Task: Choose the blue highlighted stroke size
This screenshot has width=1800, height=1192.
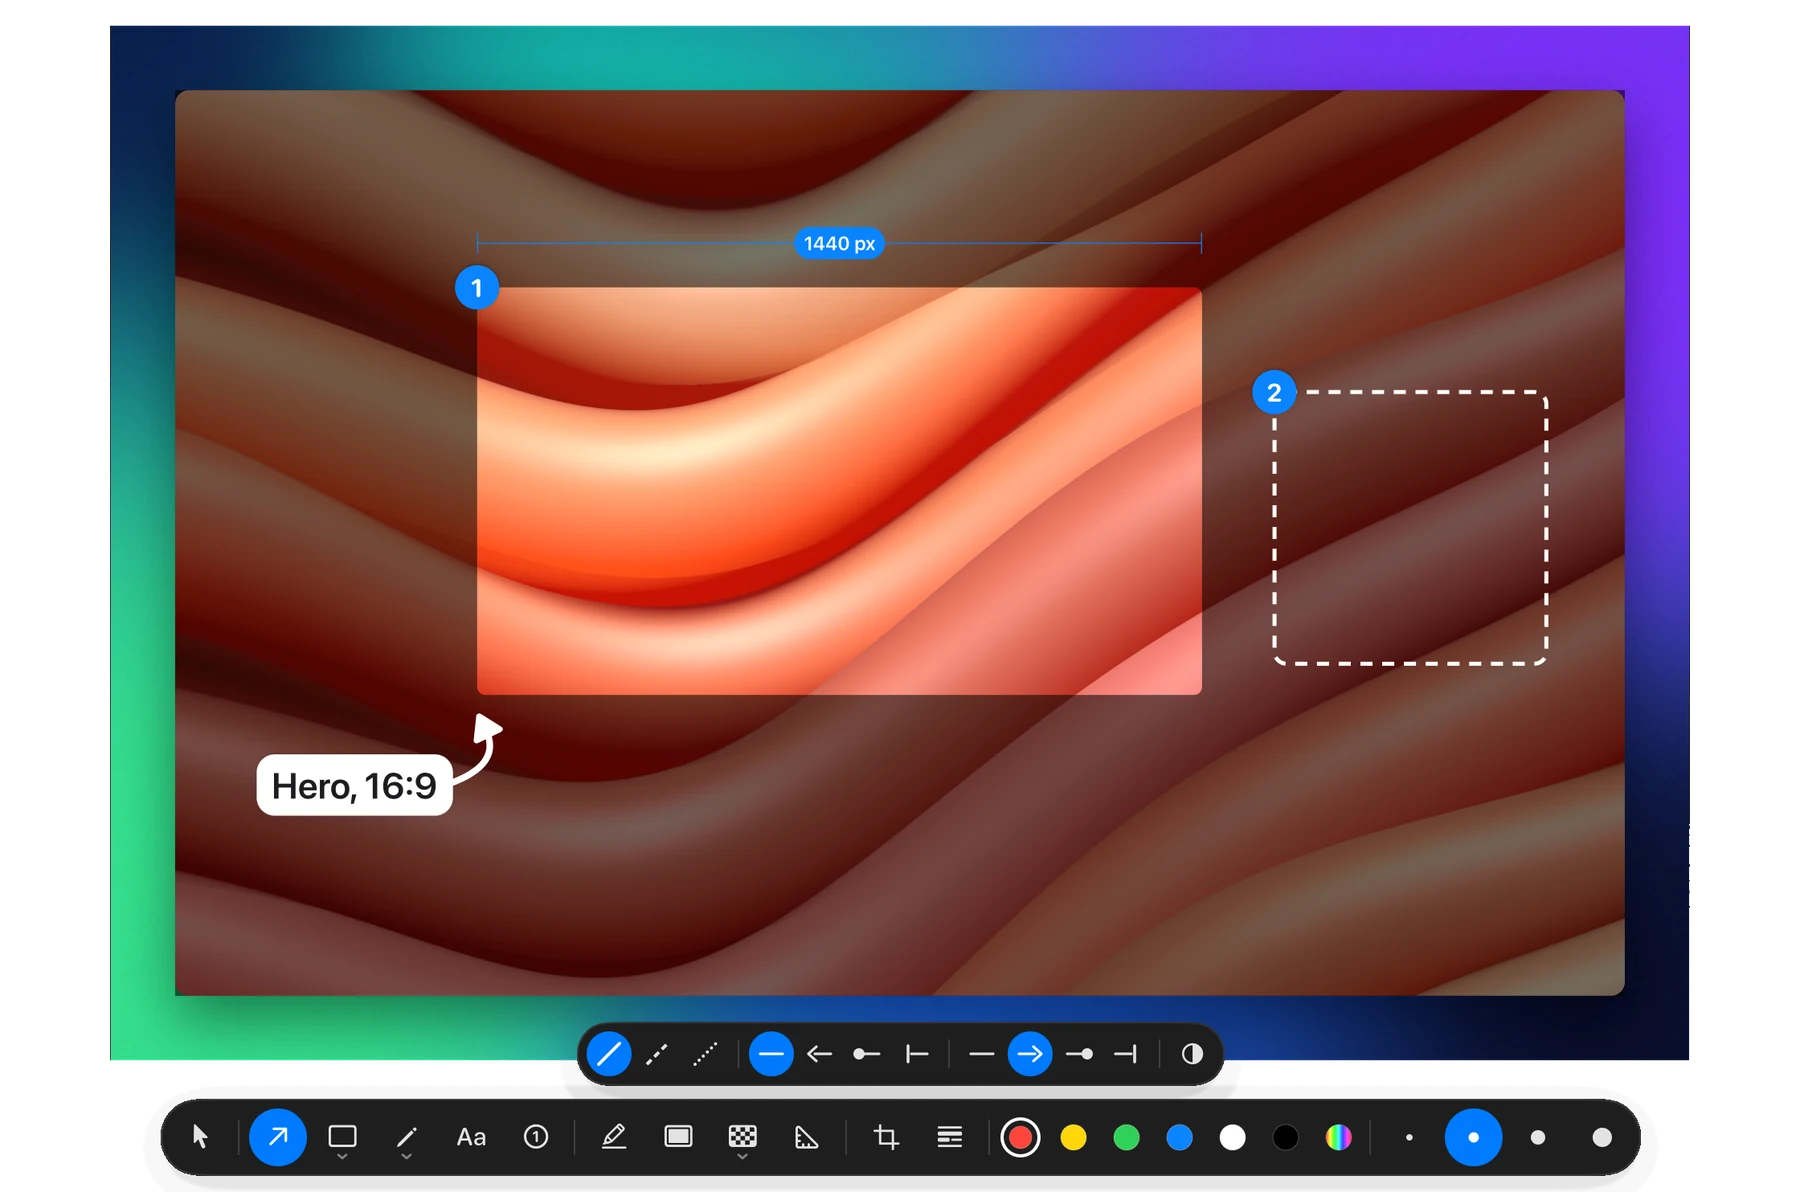Action: (x=1473, y=1137)
